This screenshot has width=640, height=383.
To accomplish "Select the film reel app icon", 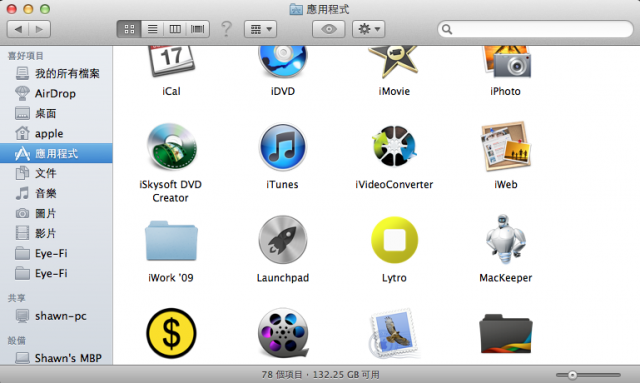I will pyautogui.click(x=283, y=333).
